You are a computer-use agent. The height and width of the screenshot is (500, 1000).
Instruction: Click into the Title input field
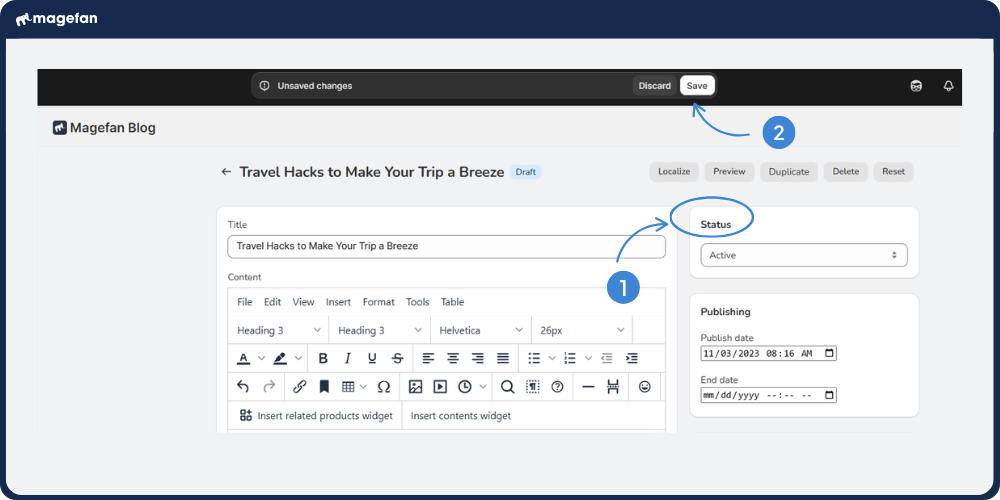tap(446, 246)
